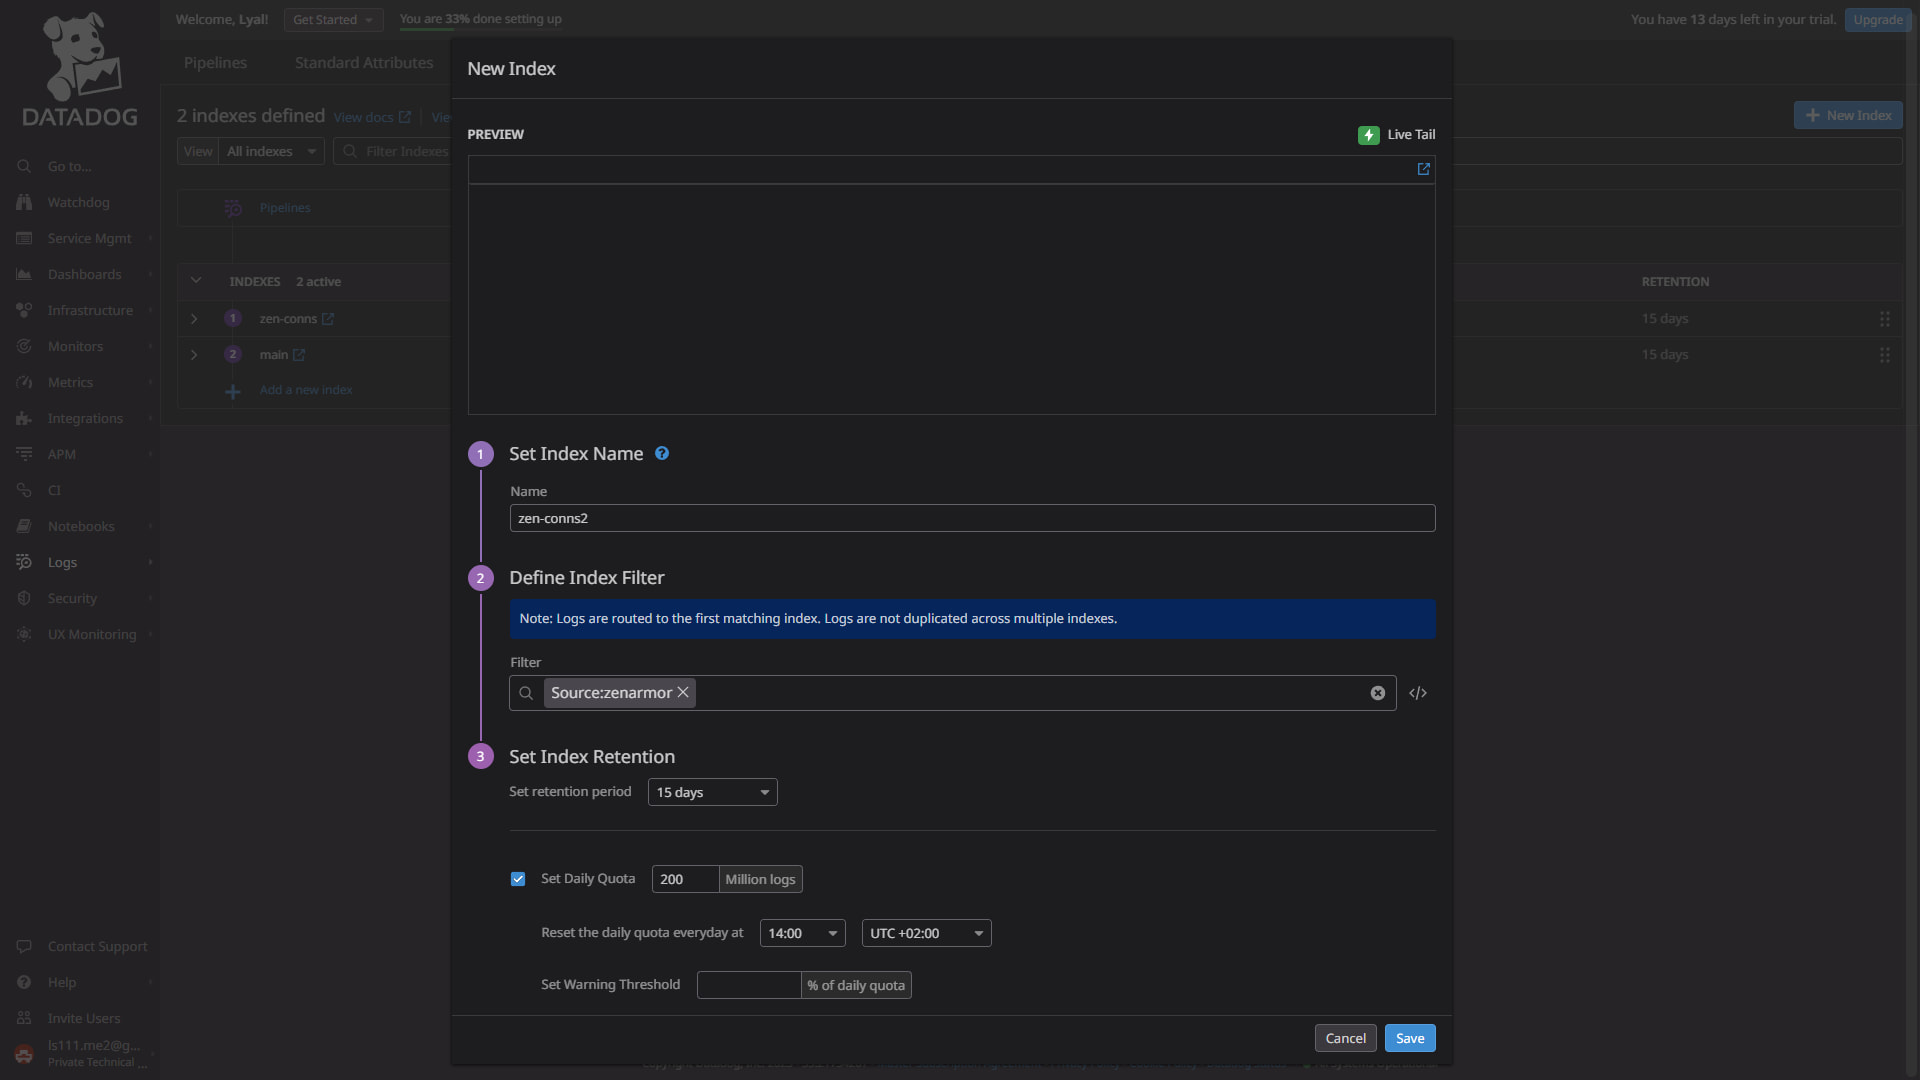The height and width of the screenshot is (1080, 1920).
Task: Click the UX Monitoring icon
Action: [x=24, y=634]
